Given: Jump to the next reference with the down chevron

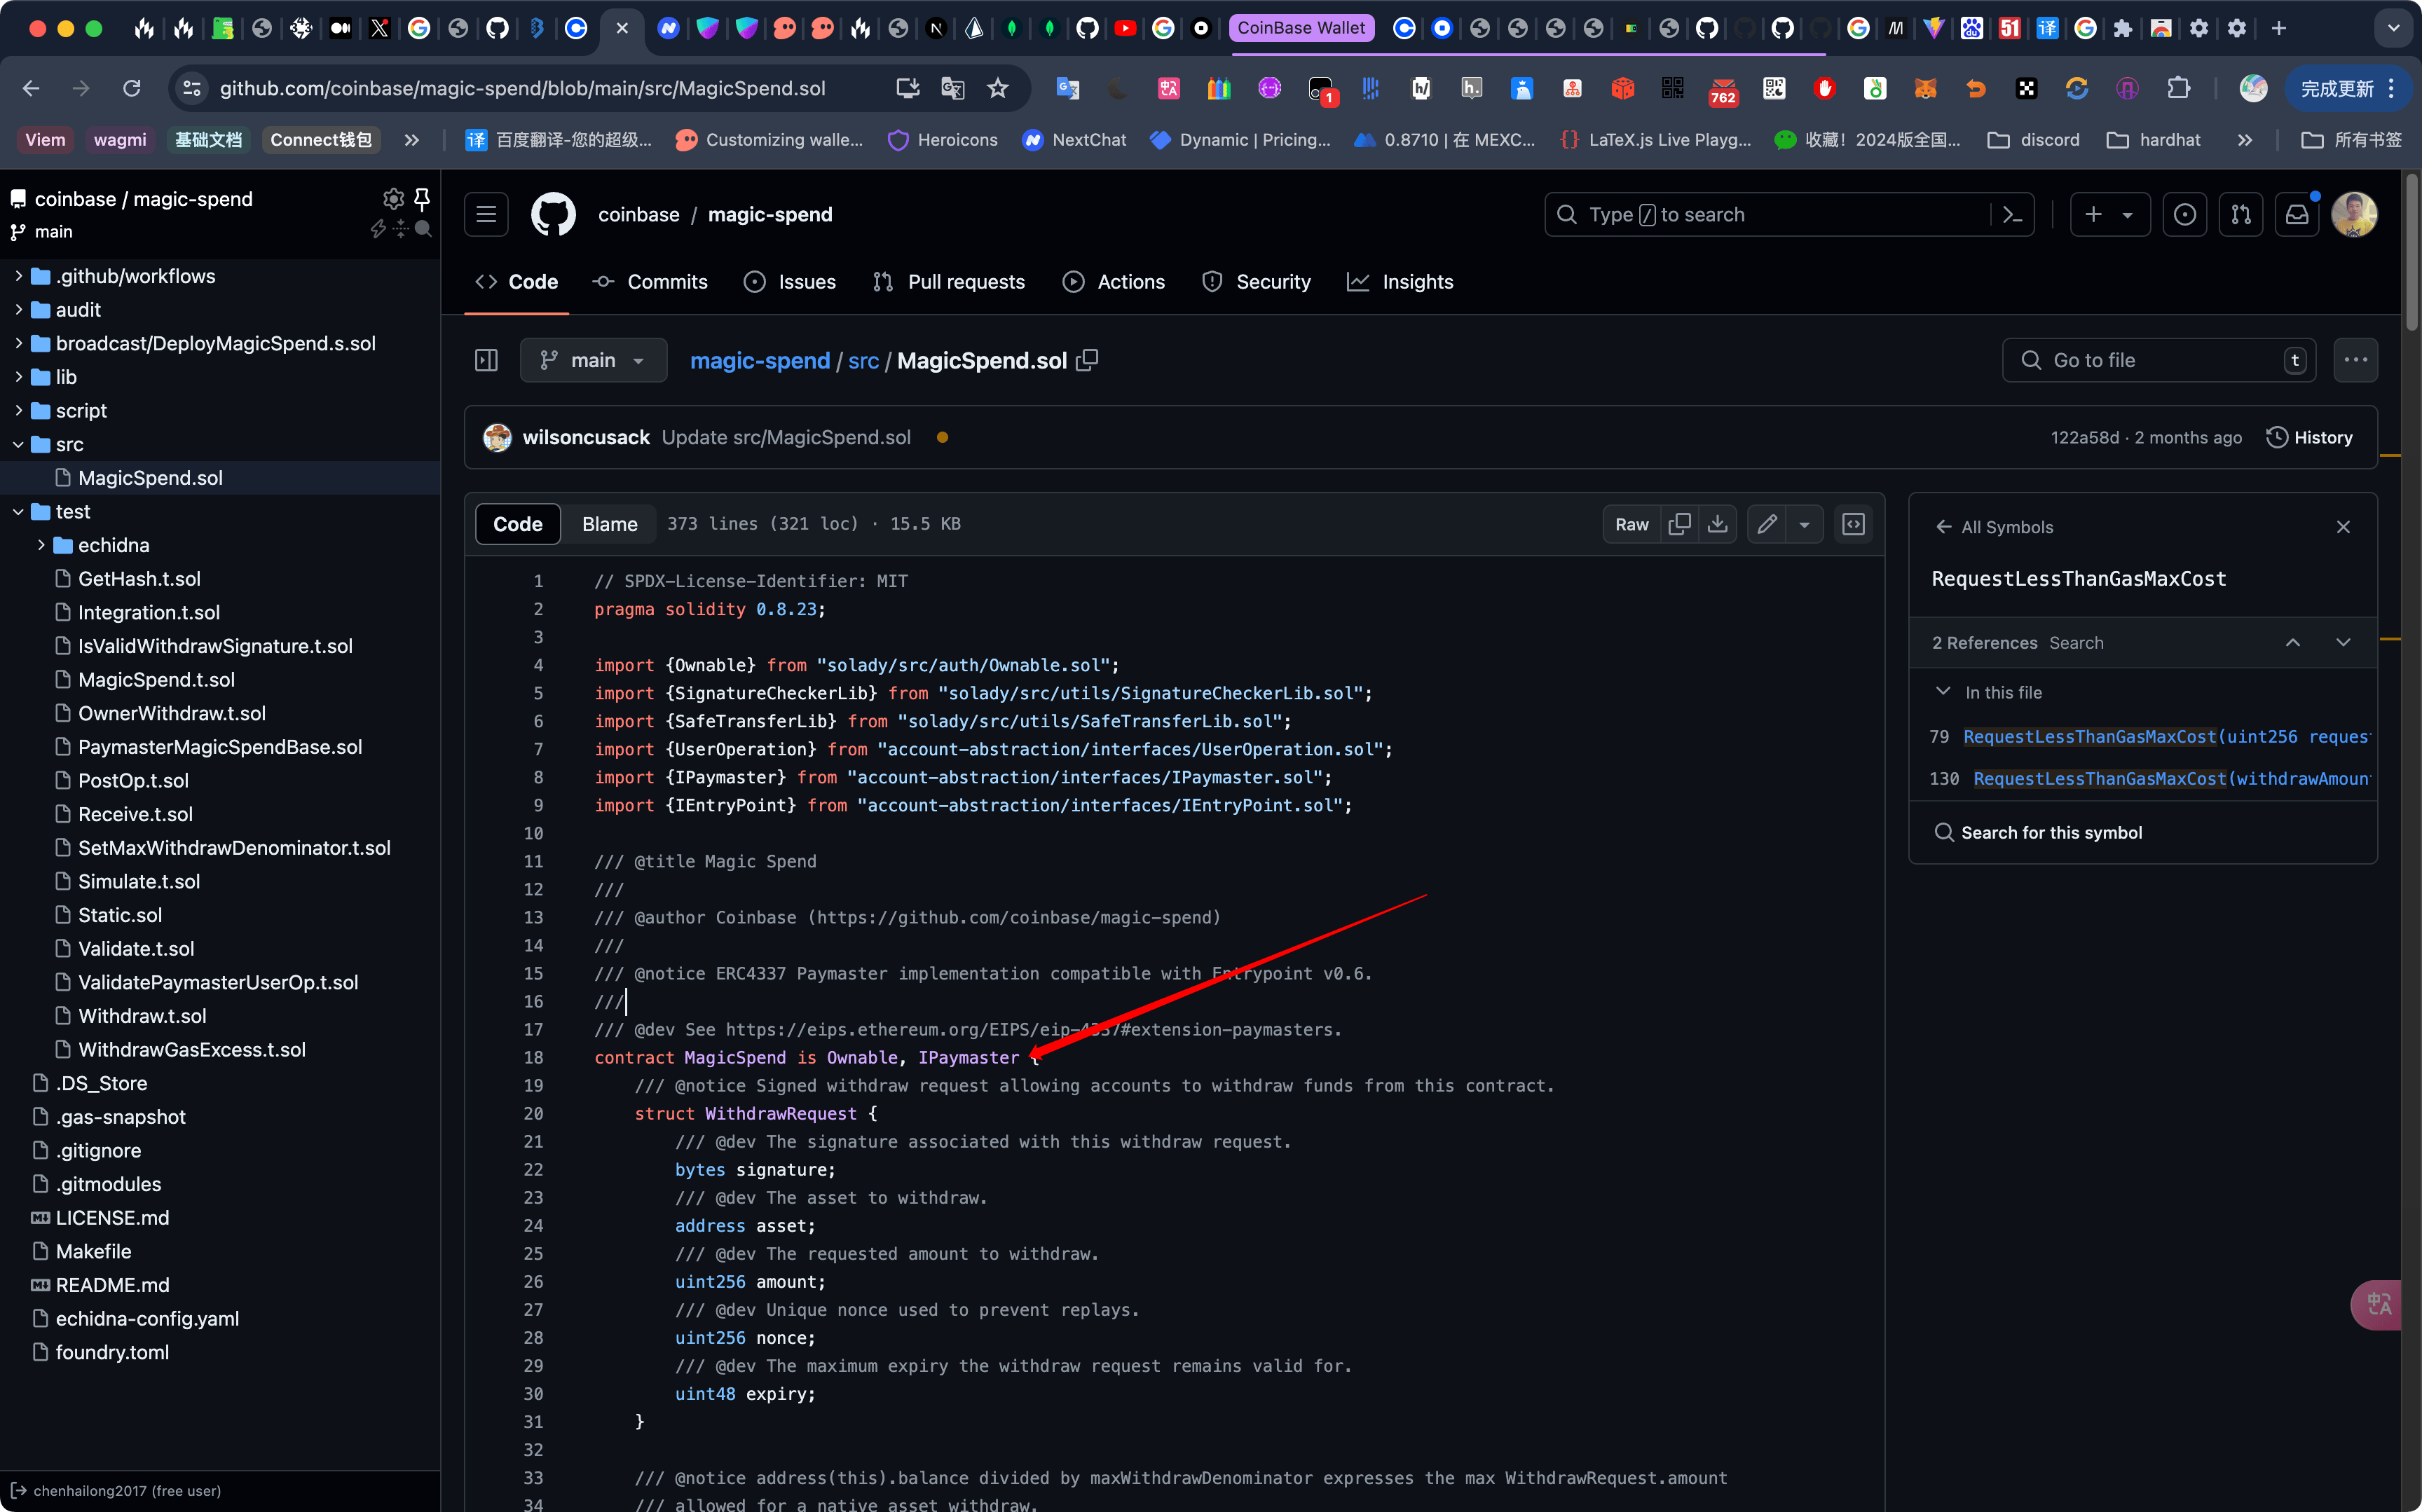Looking at the screenshot, I should (x=2343, y=642).
